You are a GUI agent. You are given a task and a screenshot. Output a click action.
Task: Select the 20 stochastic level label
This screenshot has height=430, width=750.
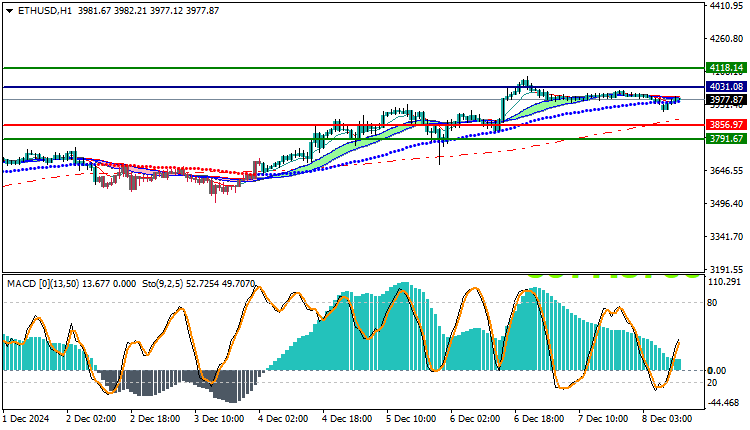(x=712, y=383)
